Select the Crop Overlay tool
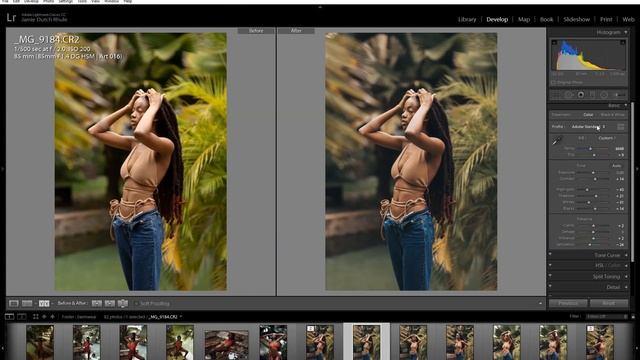 tap(556, 95)
